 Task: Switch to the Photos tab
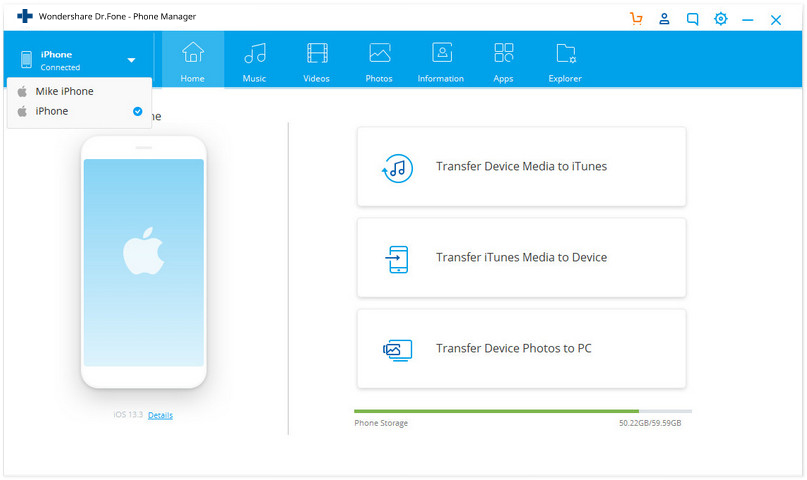379,60
